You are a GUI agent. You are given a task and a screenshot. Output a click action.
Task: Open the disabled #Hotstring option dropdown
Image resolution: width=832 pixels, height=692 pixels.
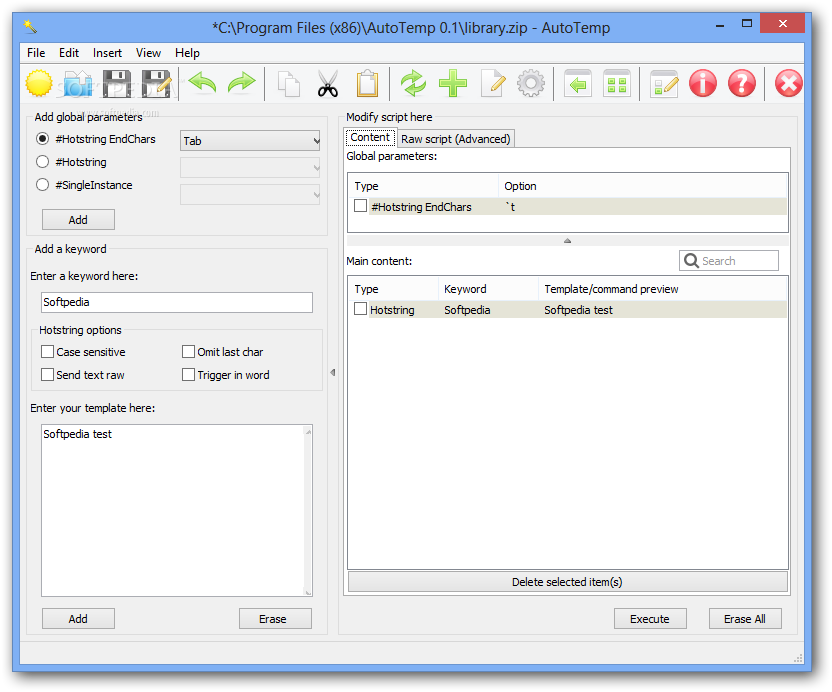250,168
